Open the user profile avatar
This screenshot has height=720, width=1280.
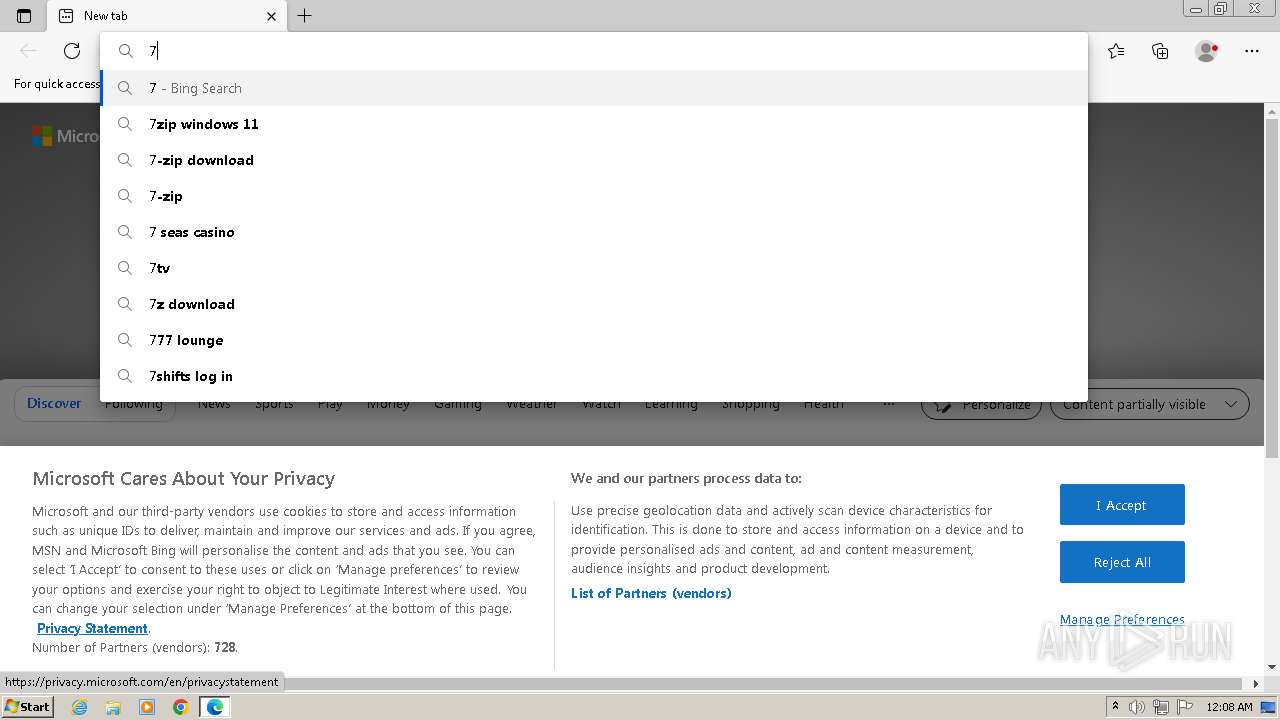click(x=1207, y=51)
